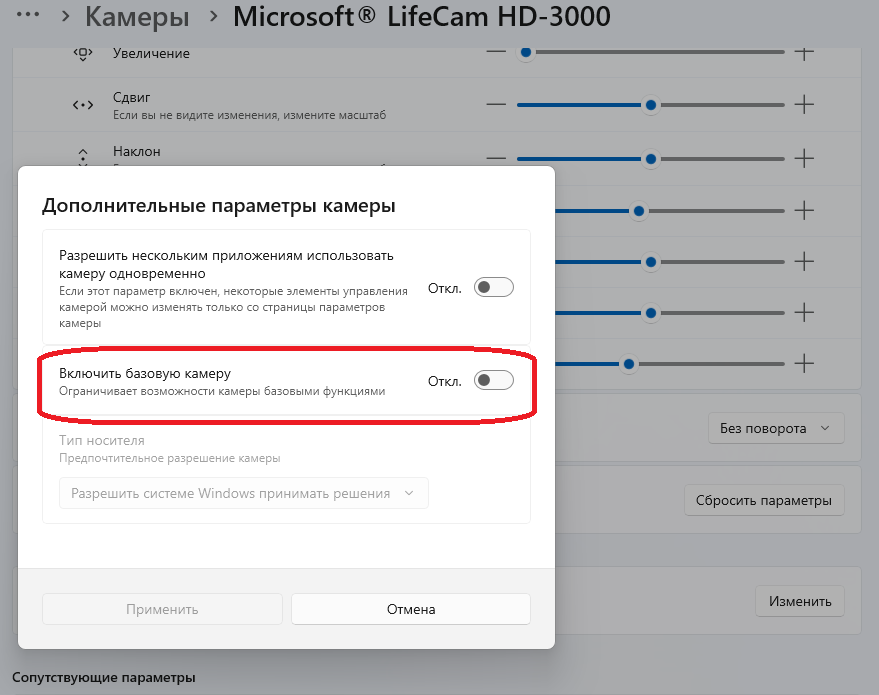Click the «Дополнительные параметры камеры» dialog title

(219, 206)
